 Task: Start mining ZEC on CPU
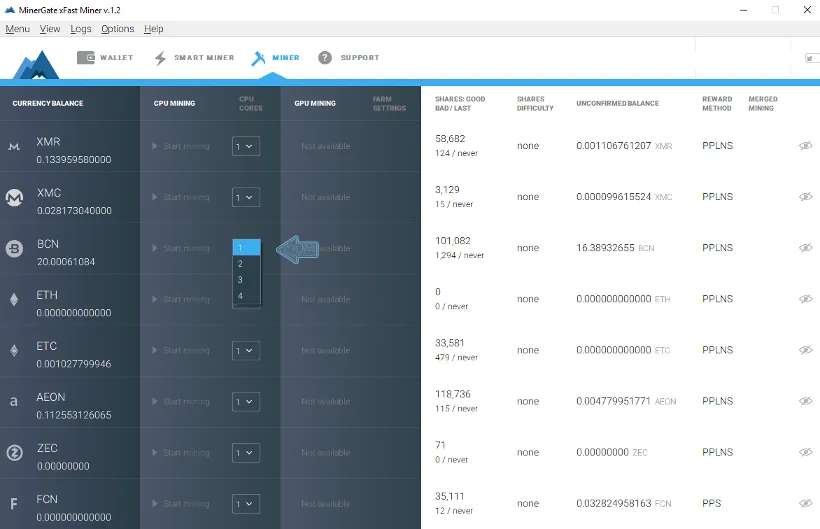click(181, 453)
